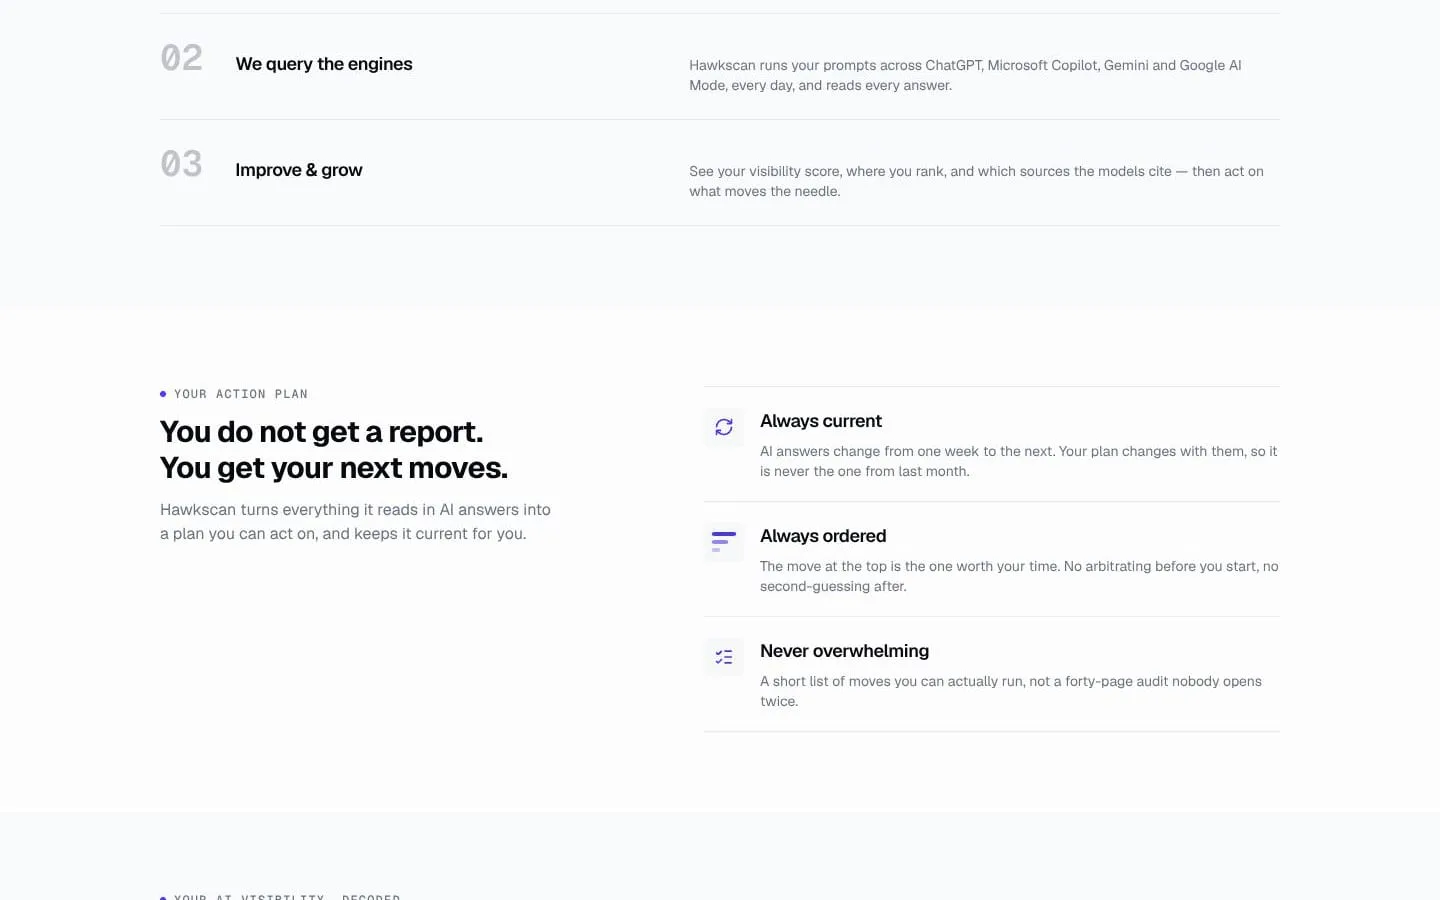Click the step number 02
The width and height of the screenshot is (1440, 900).
[182, 58]
